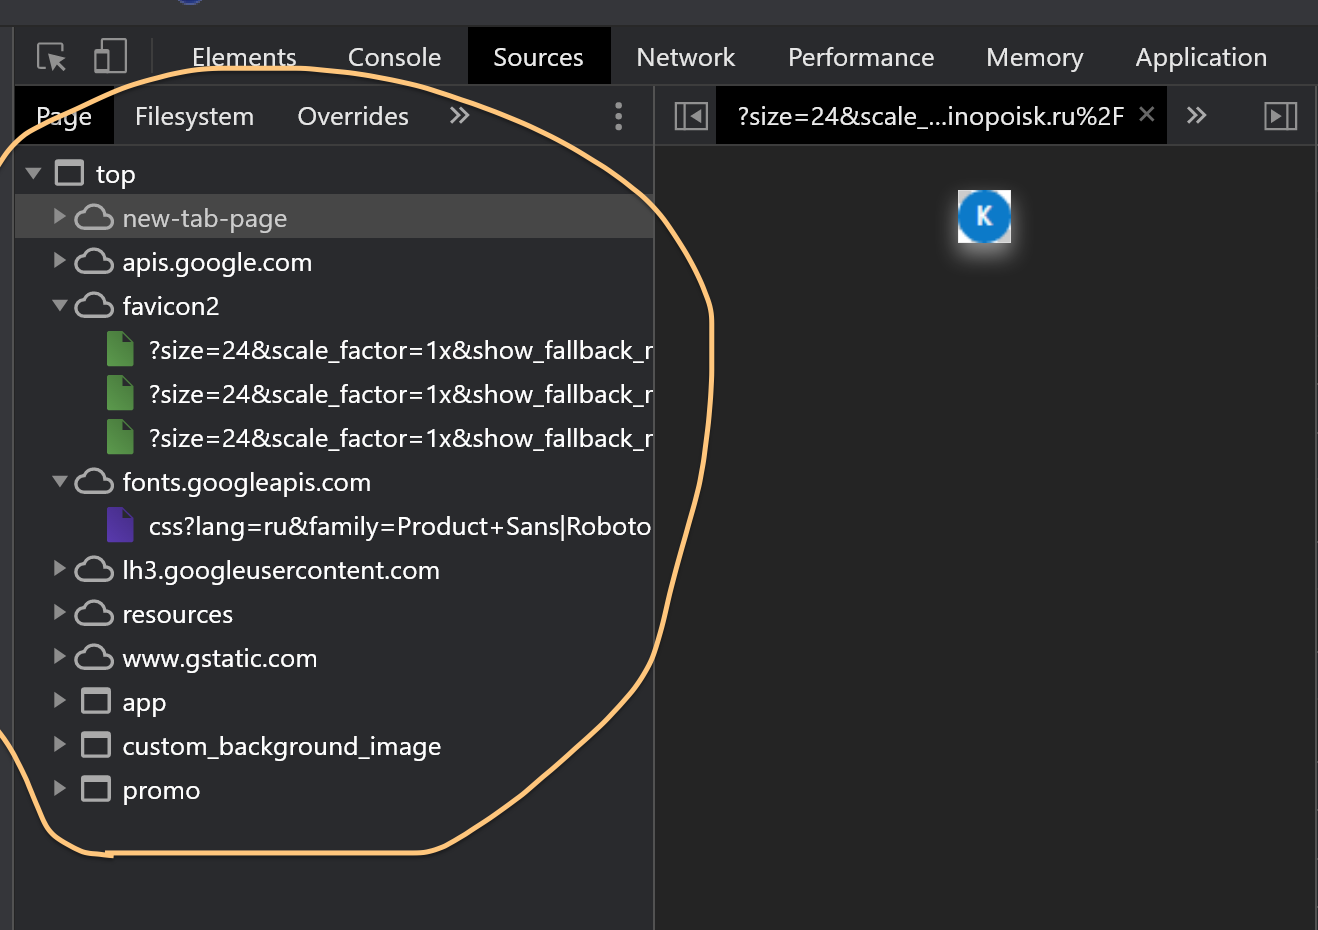Expand the apis.google.com arrow

tap(59, 260)
